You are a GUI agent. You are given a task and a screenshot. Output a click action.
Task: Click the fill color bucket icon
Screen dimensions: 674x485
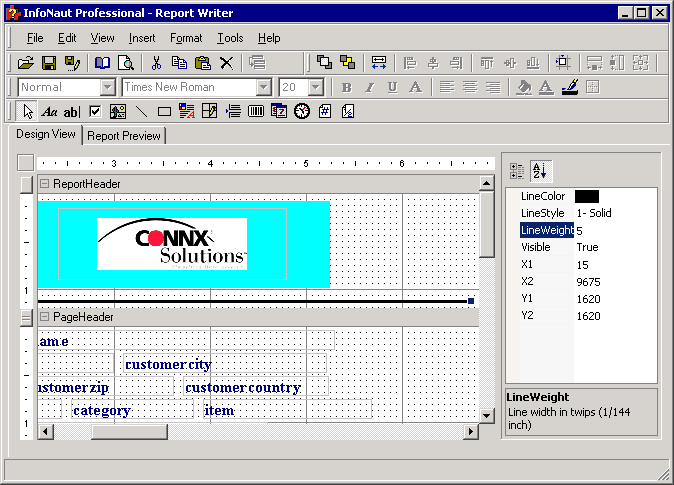(x=524, y=88)
